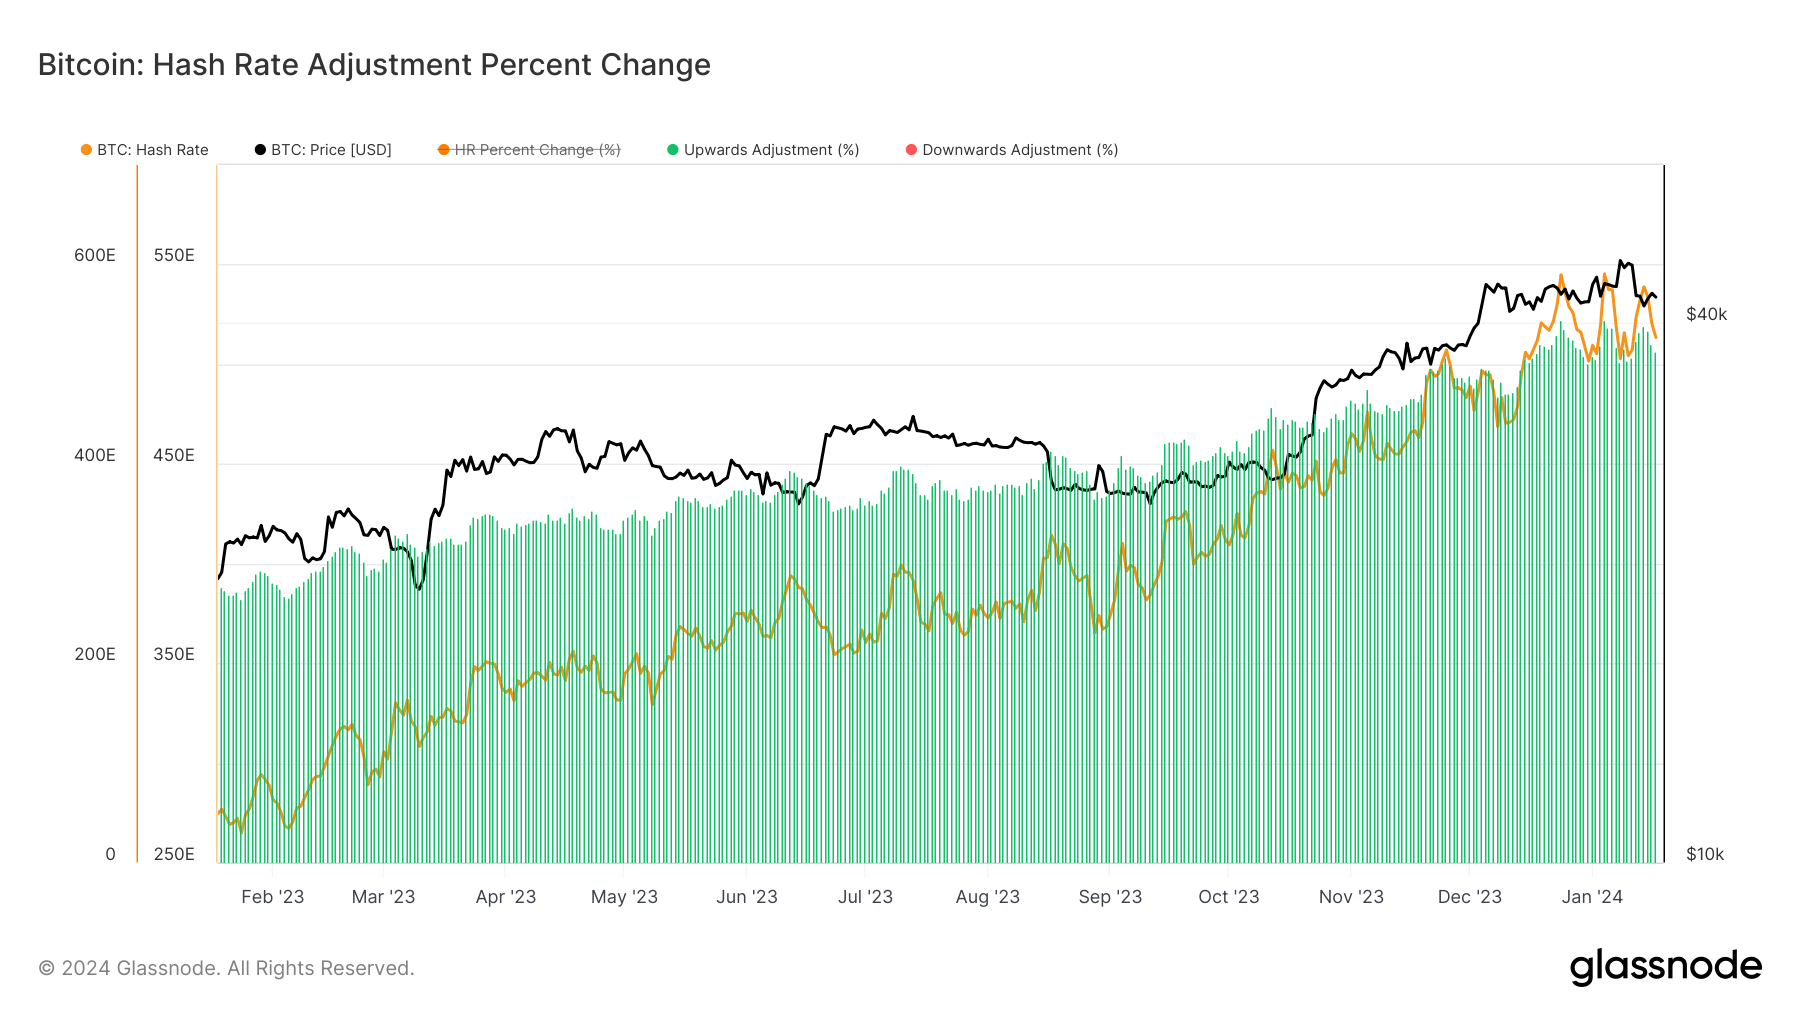Click the black BTC: Price legend dot
This screenshot has height=1013, width=1800.
(x=261, y=150)
